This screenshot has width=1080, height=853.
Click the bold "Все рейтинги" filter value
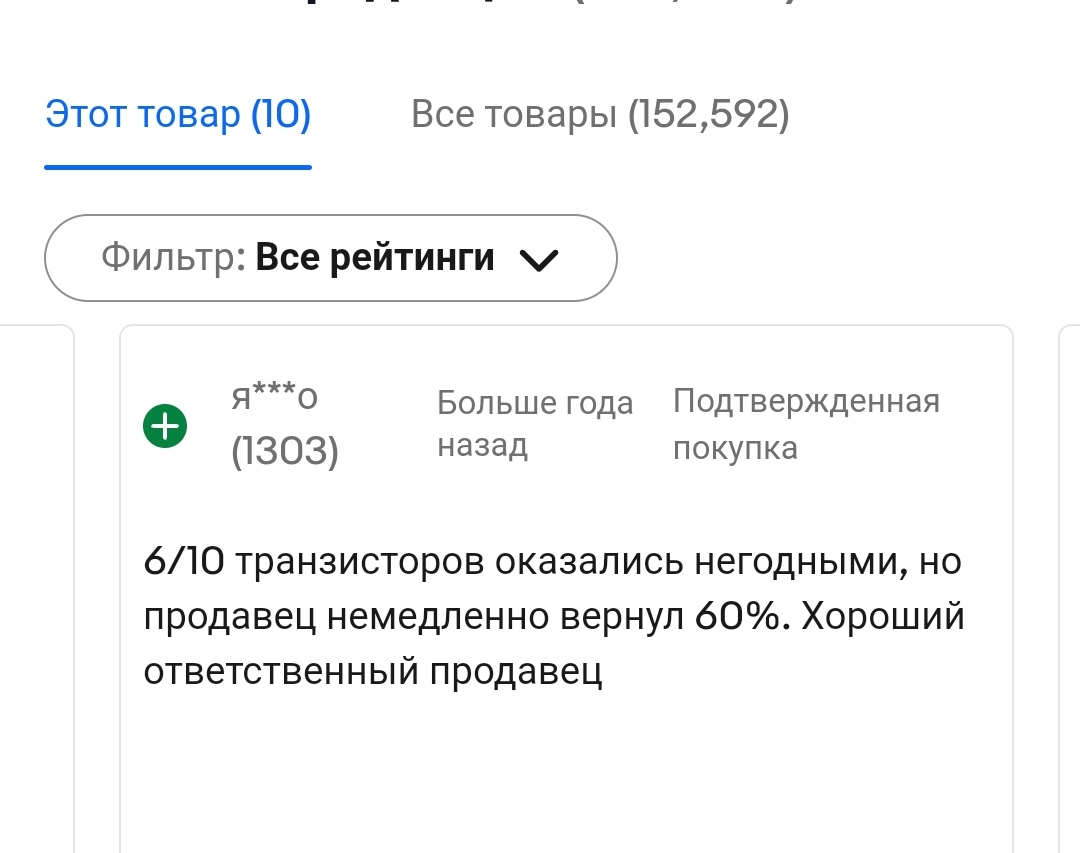pyautogui.click(x=375, y=258)
